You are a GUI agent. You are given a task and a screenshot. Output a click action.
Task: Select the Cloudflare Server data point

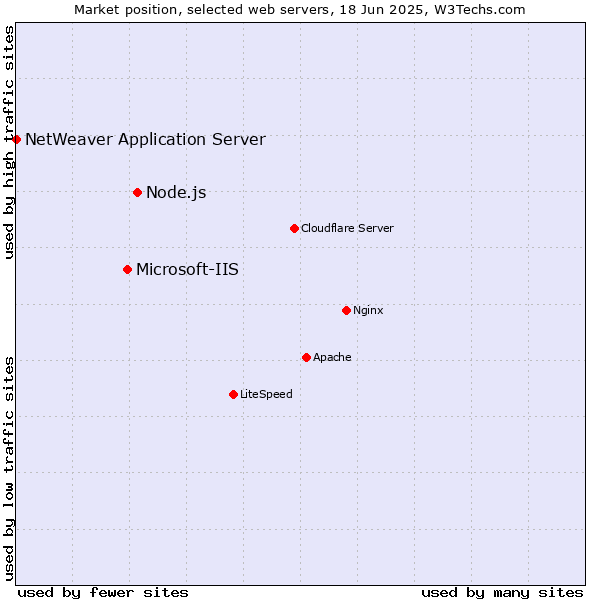click(x=294, y=228)
